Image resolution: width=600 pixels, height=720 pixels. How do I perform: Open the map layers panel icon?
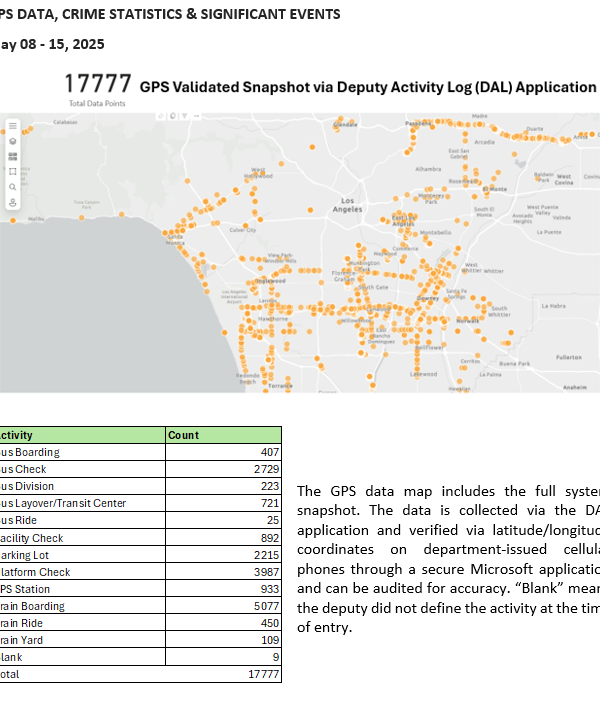pyautogui.click(x=13, y=142)
